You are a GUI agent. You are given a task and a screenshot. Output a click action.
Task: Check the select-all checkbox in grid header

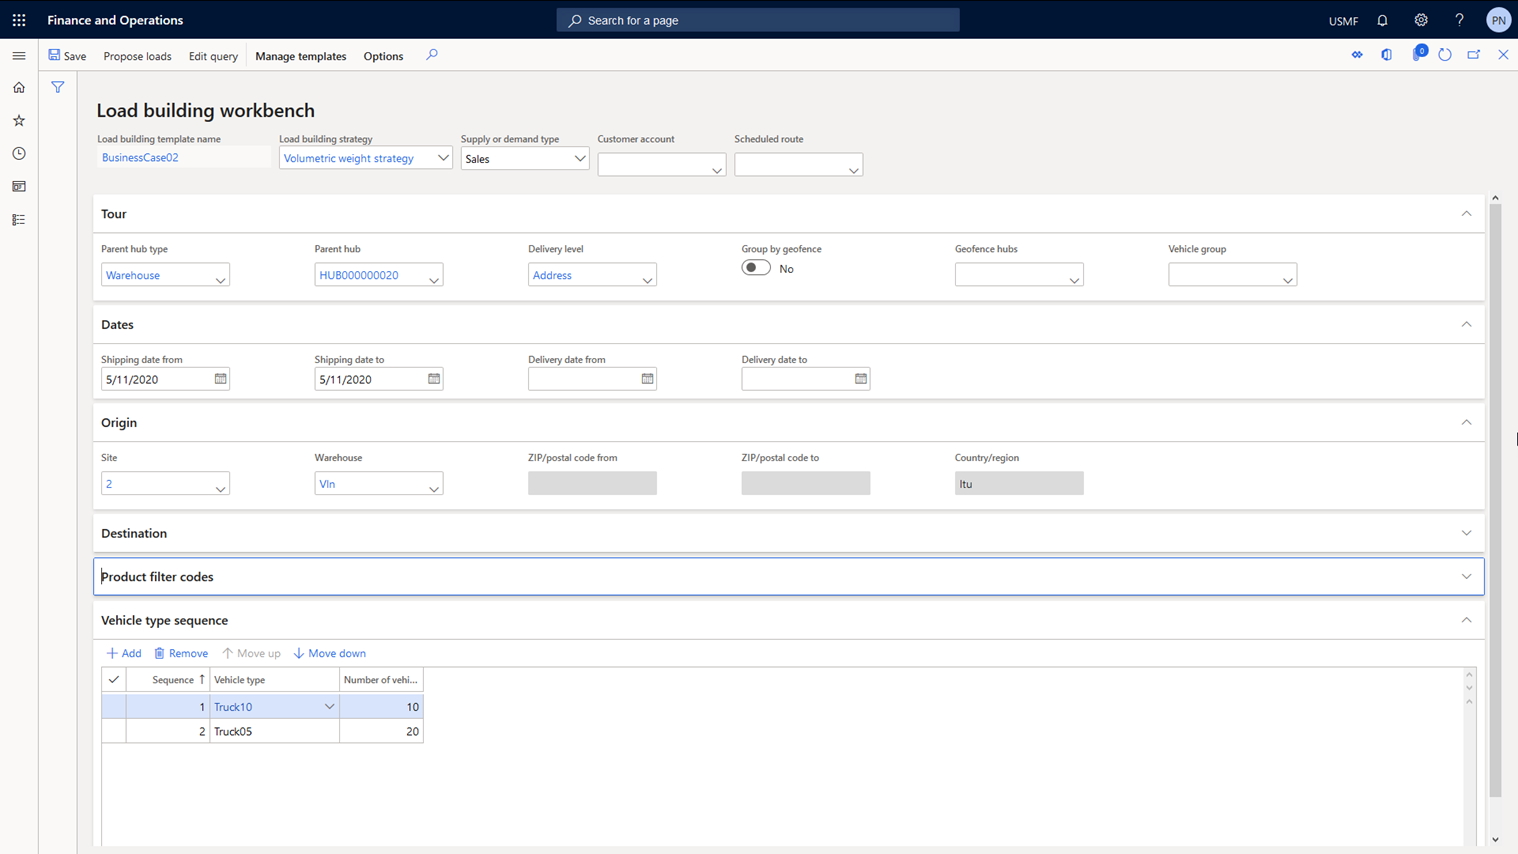point(114,680)
